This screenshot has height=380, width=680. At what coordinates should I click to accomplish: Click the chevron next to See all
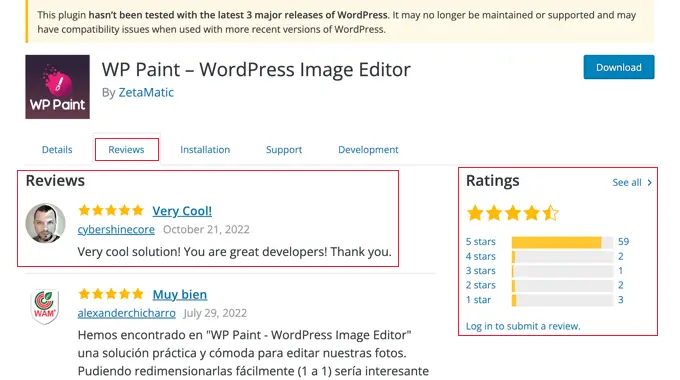649,183
